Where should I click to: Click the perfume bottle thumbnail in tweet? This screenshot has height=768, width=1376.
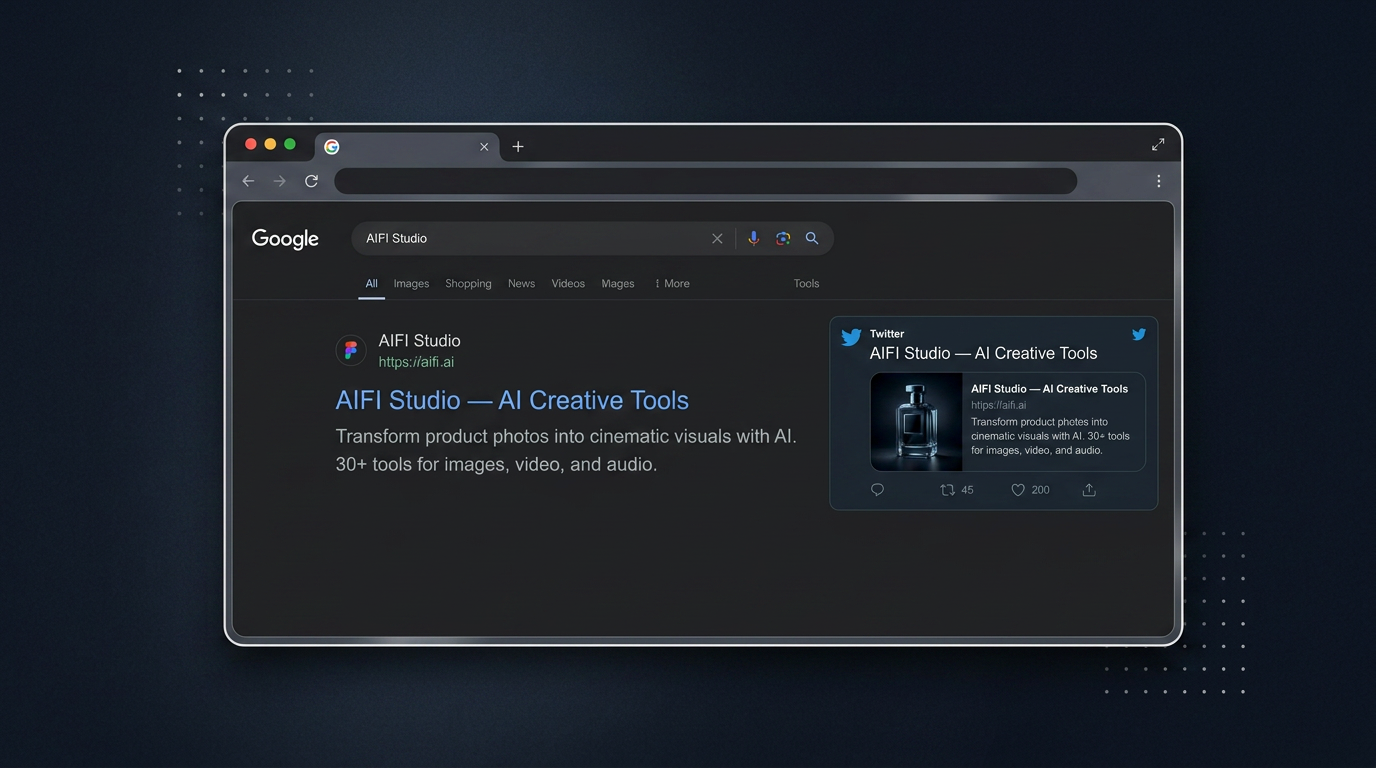click(x=916, y=422)
